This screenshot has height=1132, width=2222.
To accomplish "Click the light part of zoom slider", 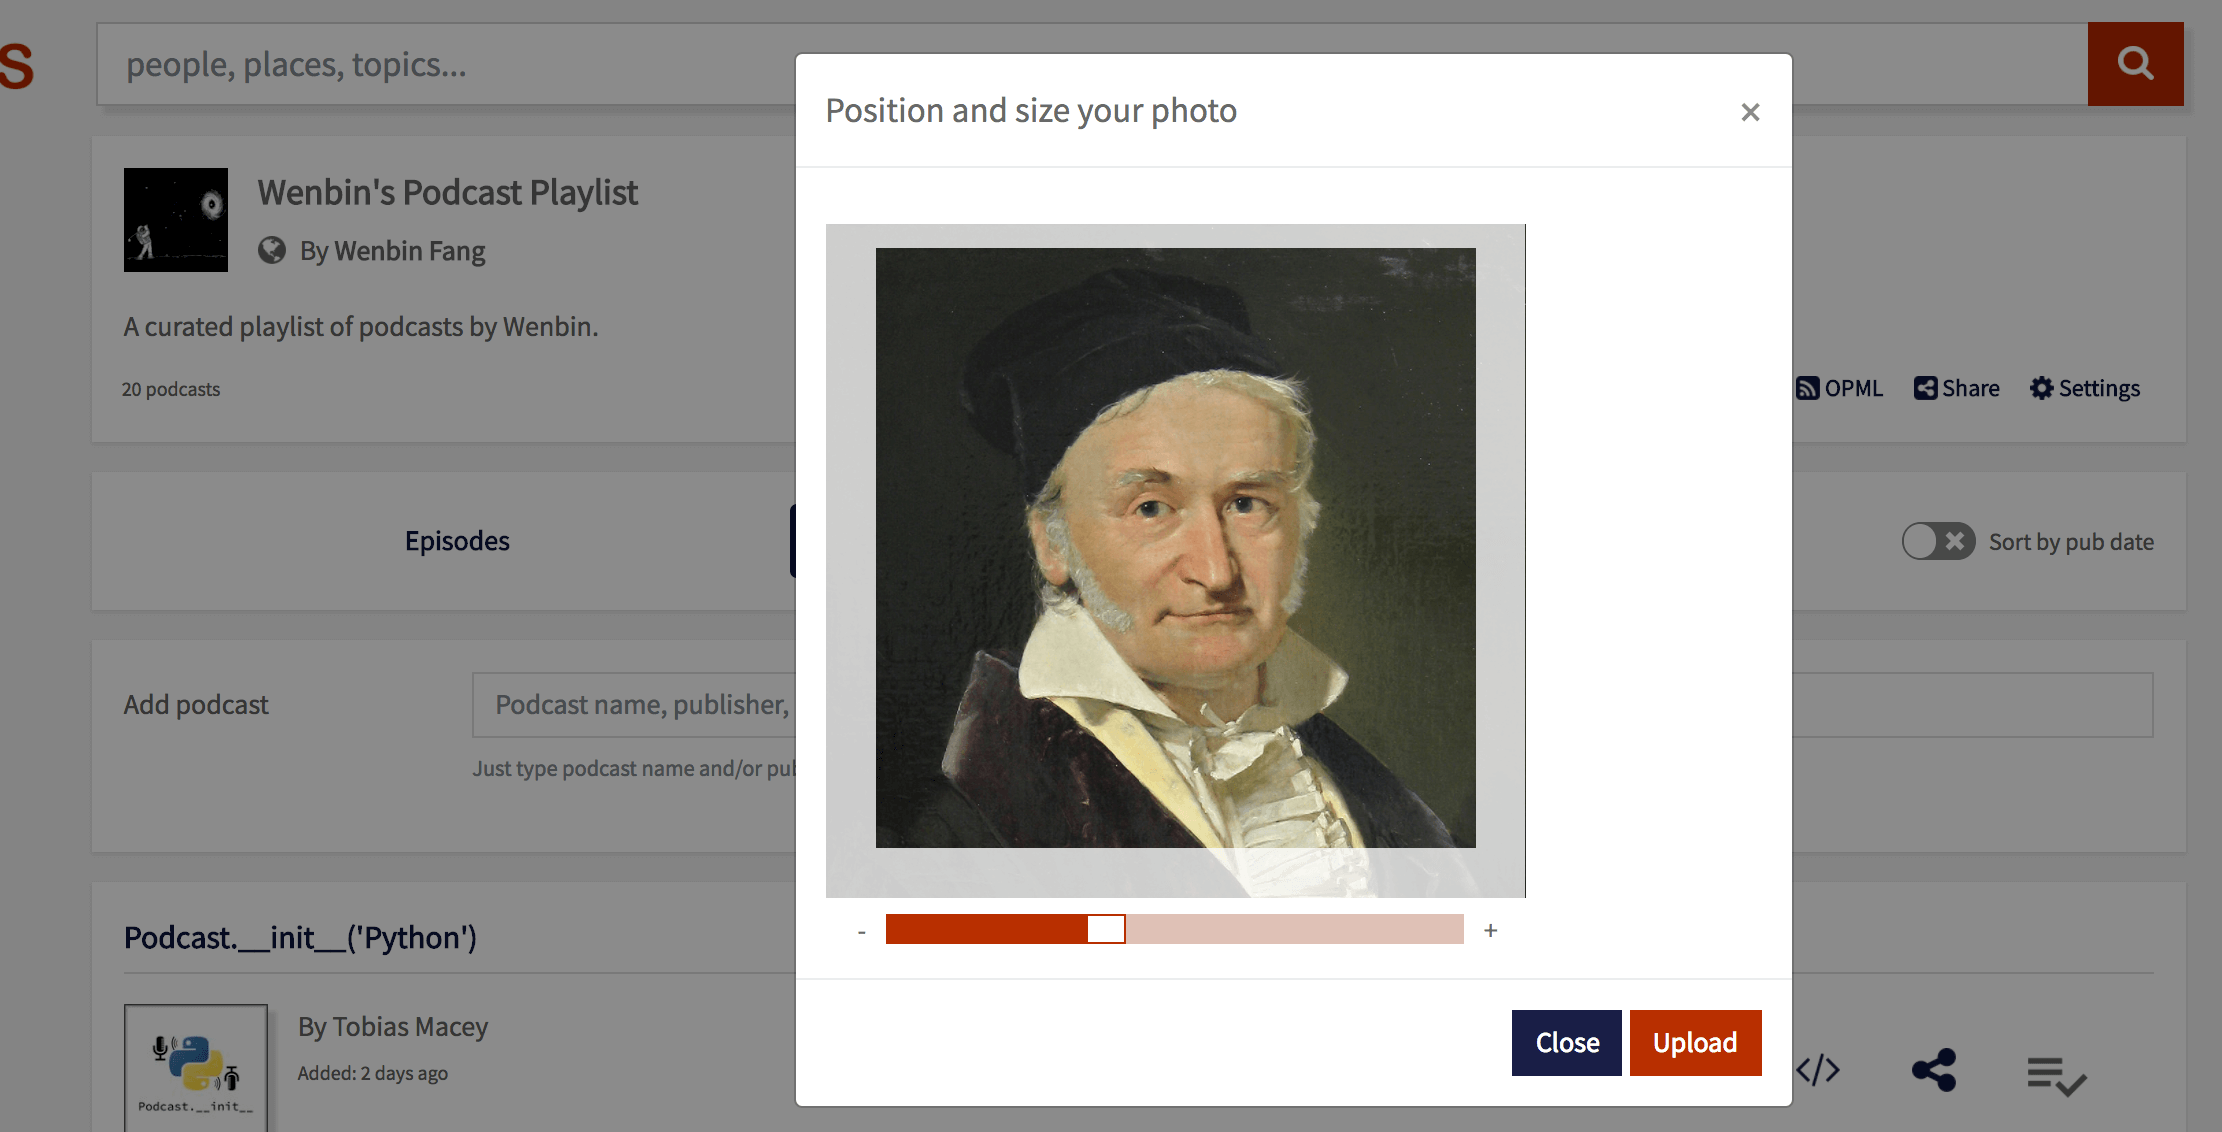I will click(1294, 929).
